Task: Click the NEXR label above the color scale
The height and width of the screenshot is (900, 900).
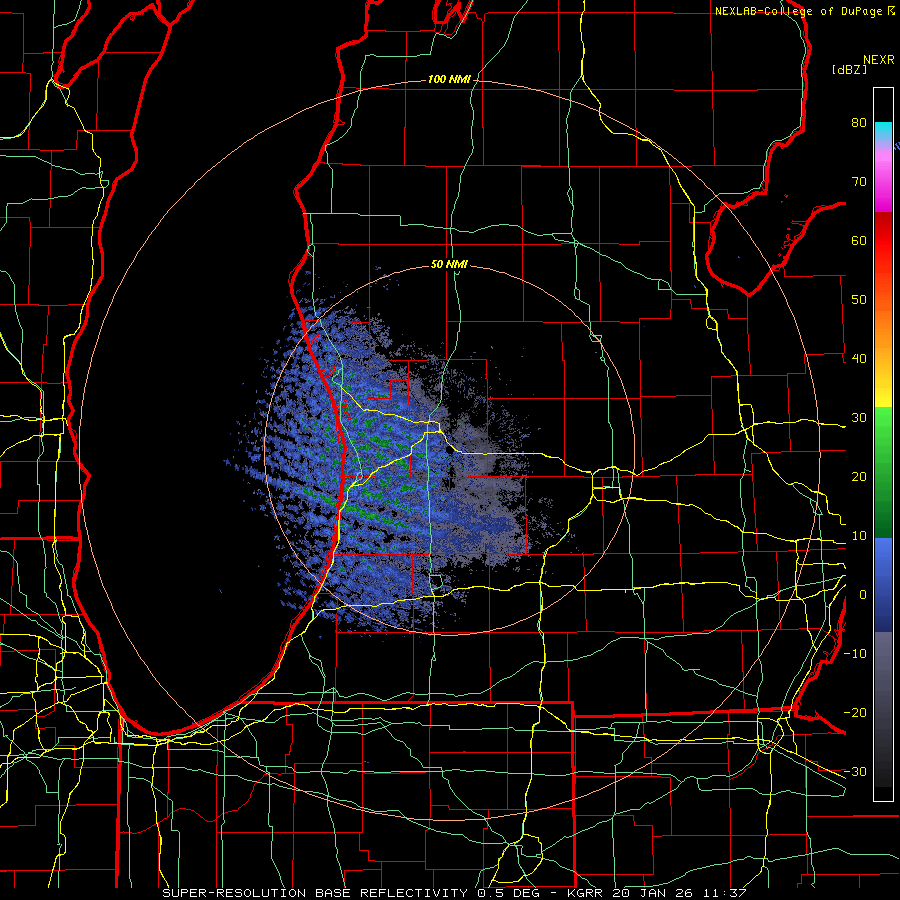Action: pyautogui.click(x=879, y=60)
